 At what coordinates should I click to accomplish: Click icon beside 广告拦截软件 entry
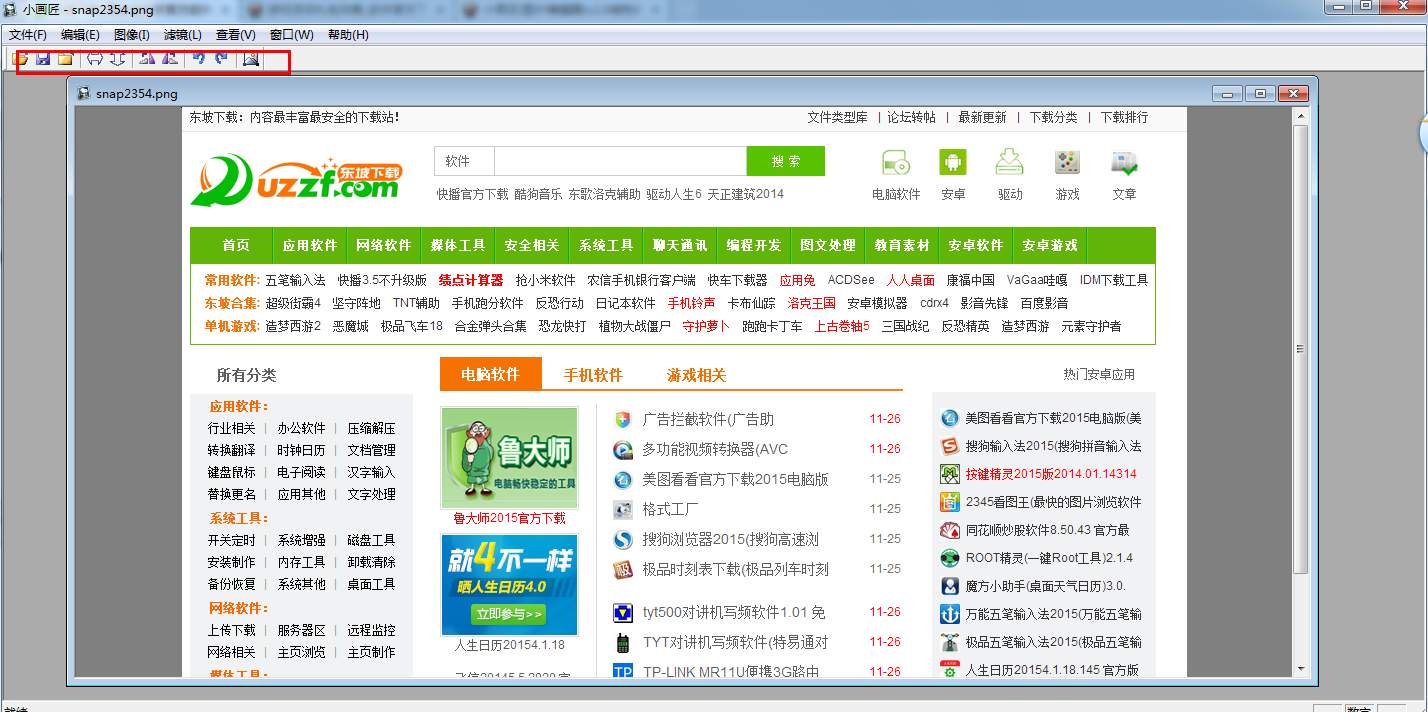(x=623, y=419)
